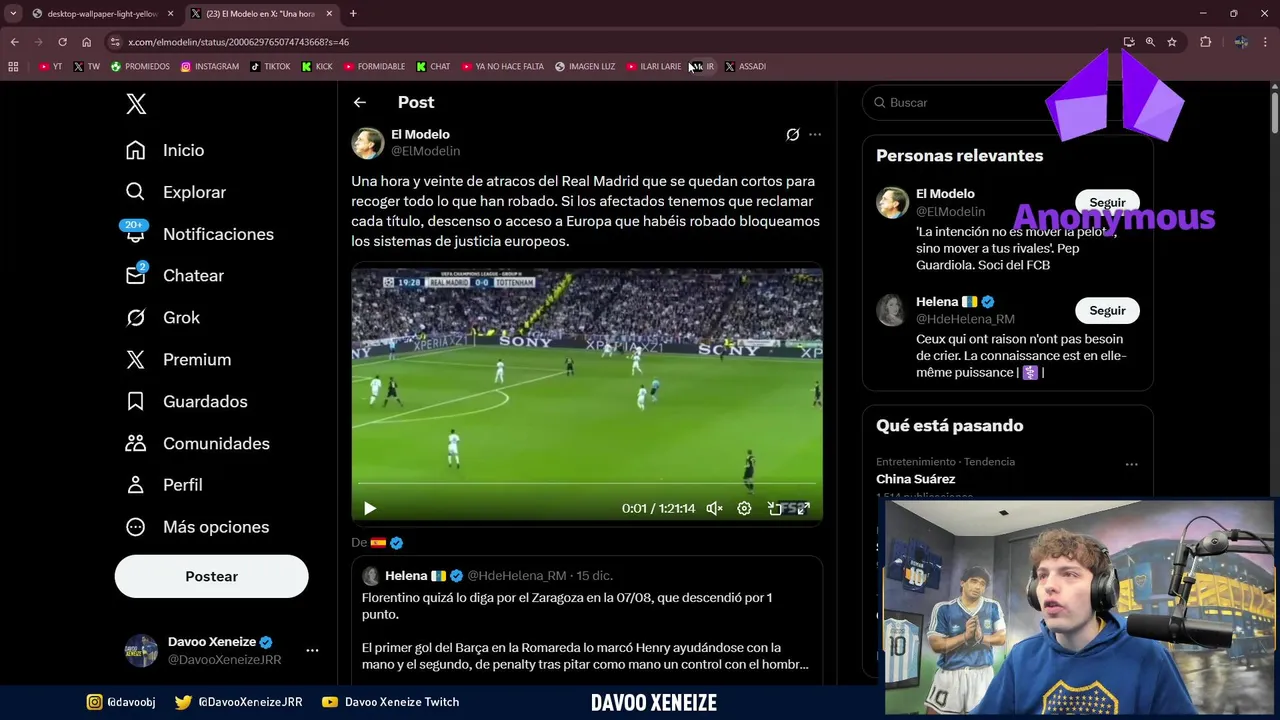Follow Helena with Seguir button
The width and height of the screenshot is (1280, 720).
(1107, 310)
